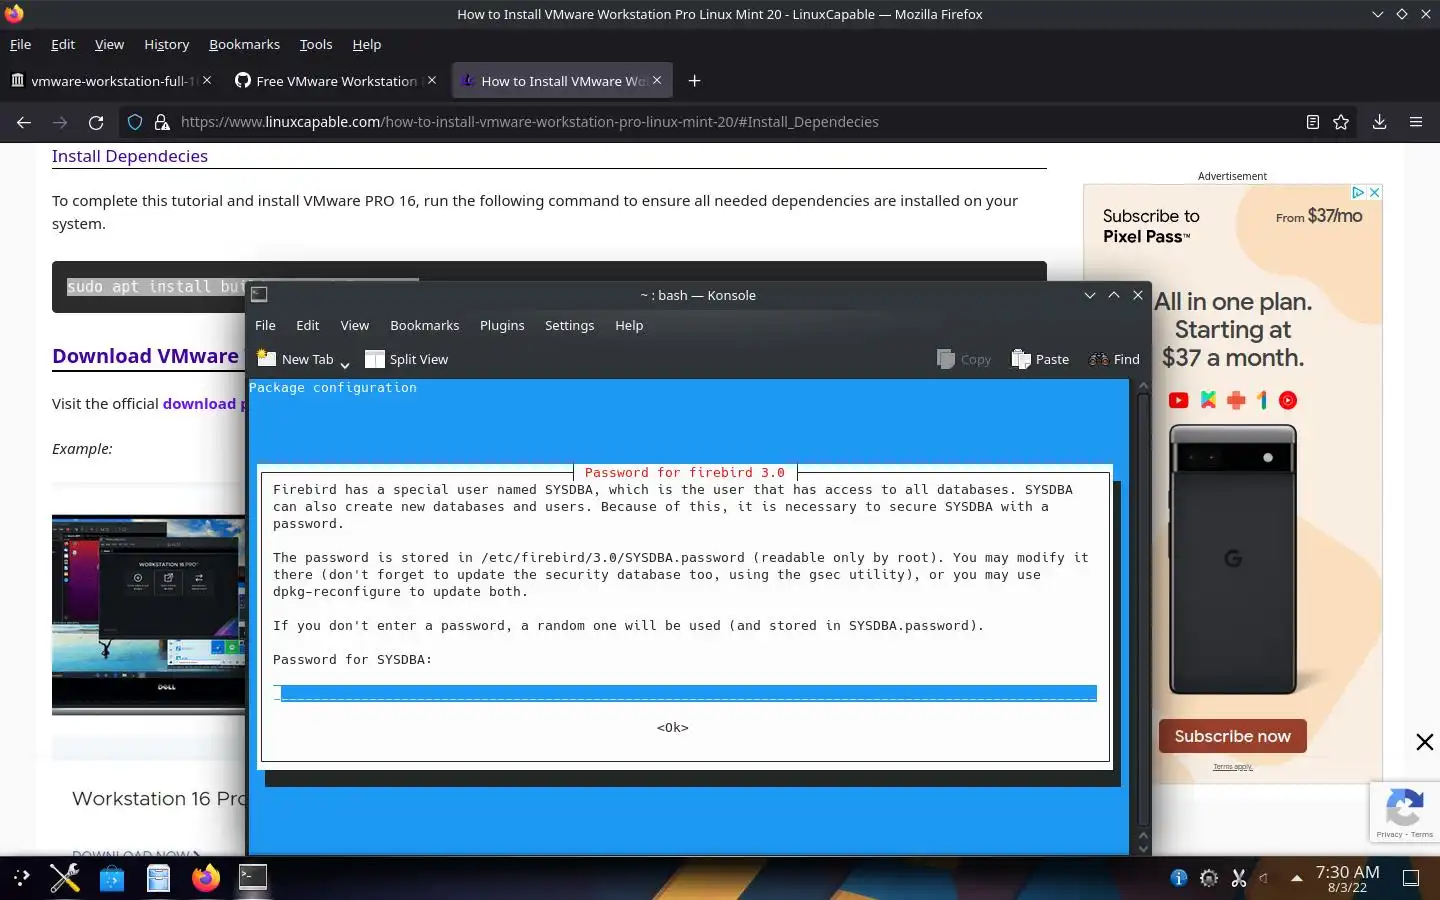Click the site security padlock icon
Screen dimensions: 1440x900
(161, 122)
